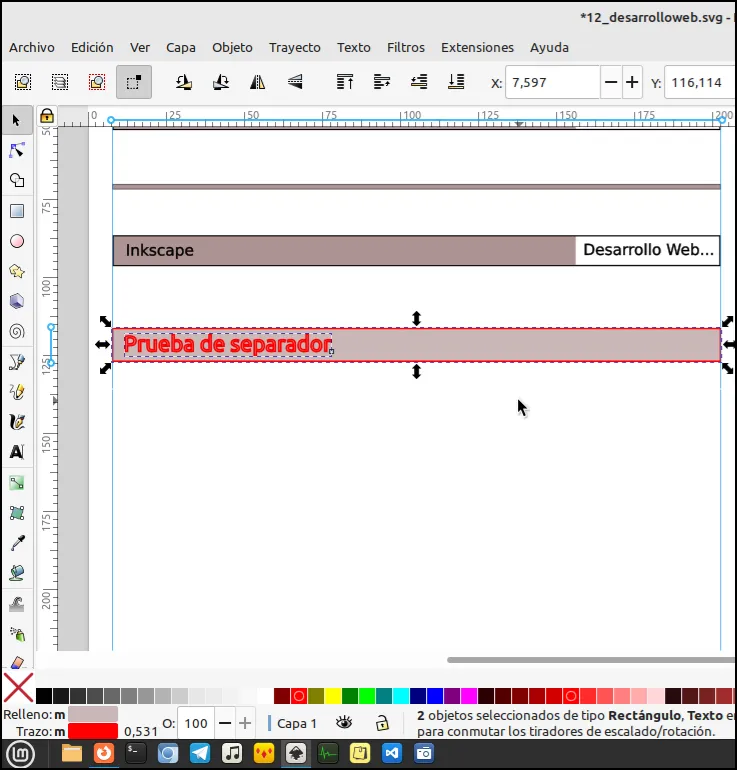
Task: Select the Tweak tool
Action: pyautogui.click(x=17, y=605)
